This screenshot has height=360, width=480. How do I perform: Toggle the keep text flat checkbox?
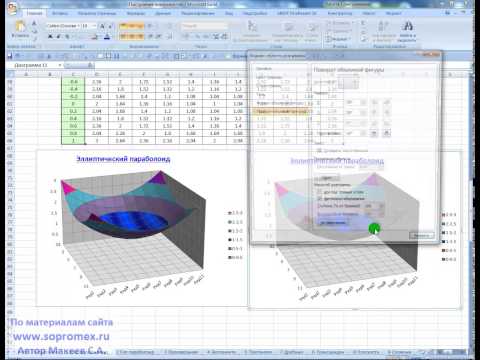pos(319,151)
